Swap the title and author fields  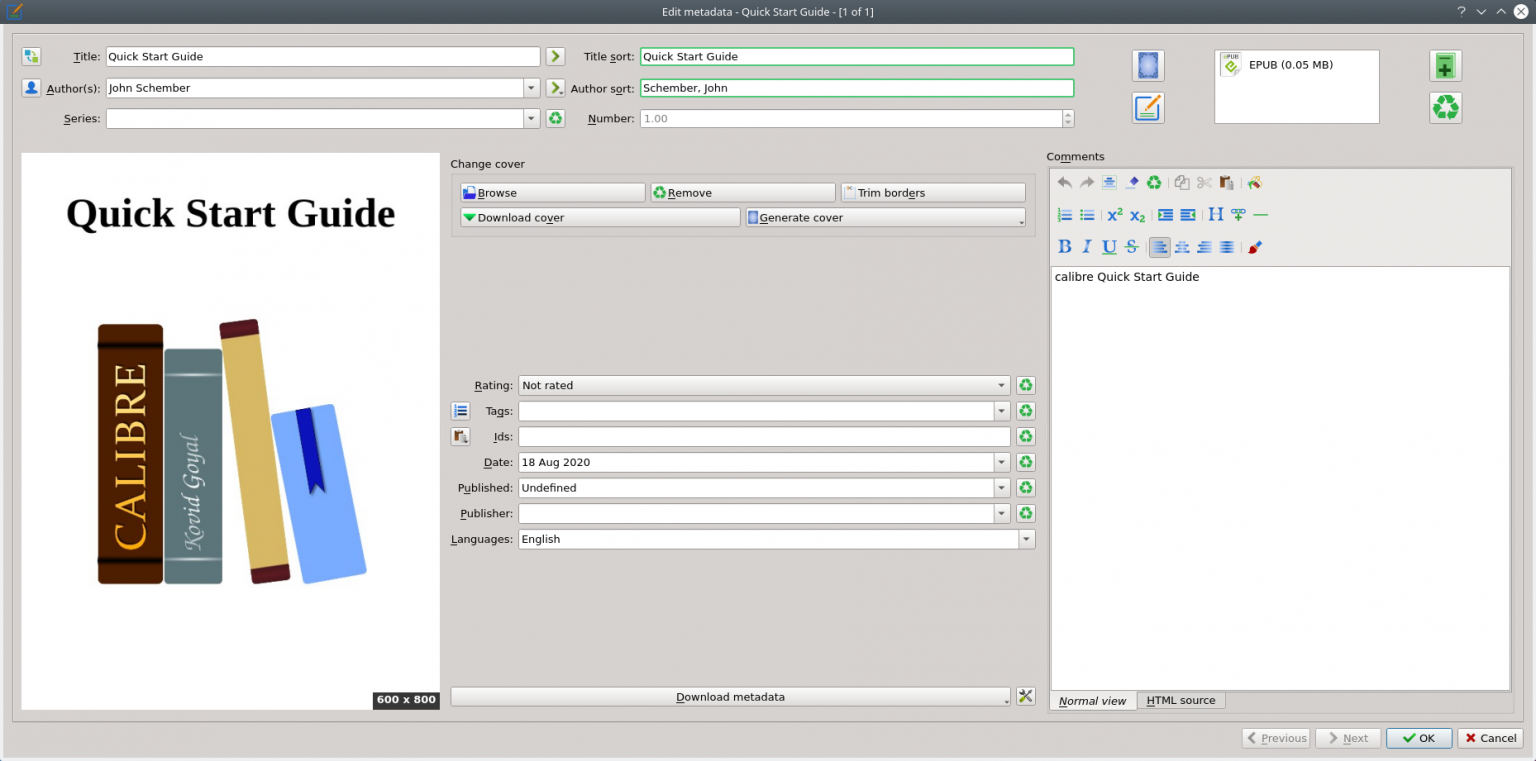coord(31,56)
